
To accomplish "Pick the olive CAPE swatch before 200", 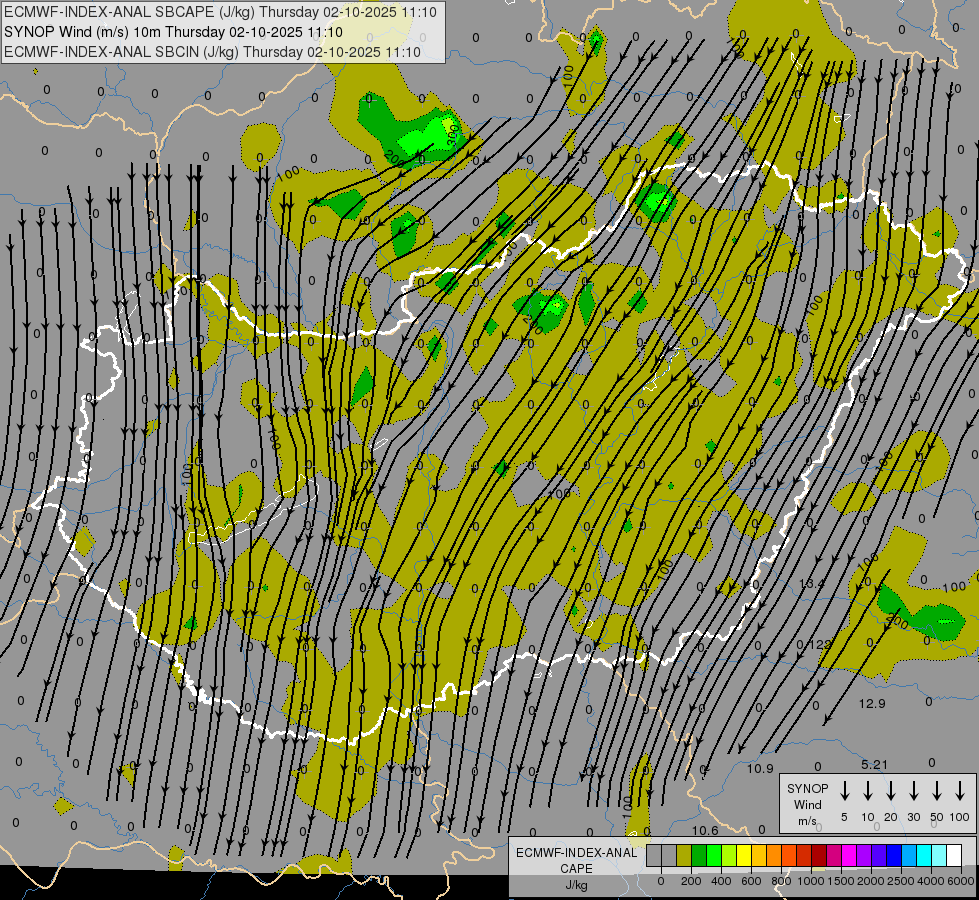I will [684, 856].
